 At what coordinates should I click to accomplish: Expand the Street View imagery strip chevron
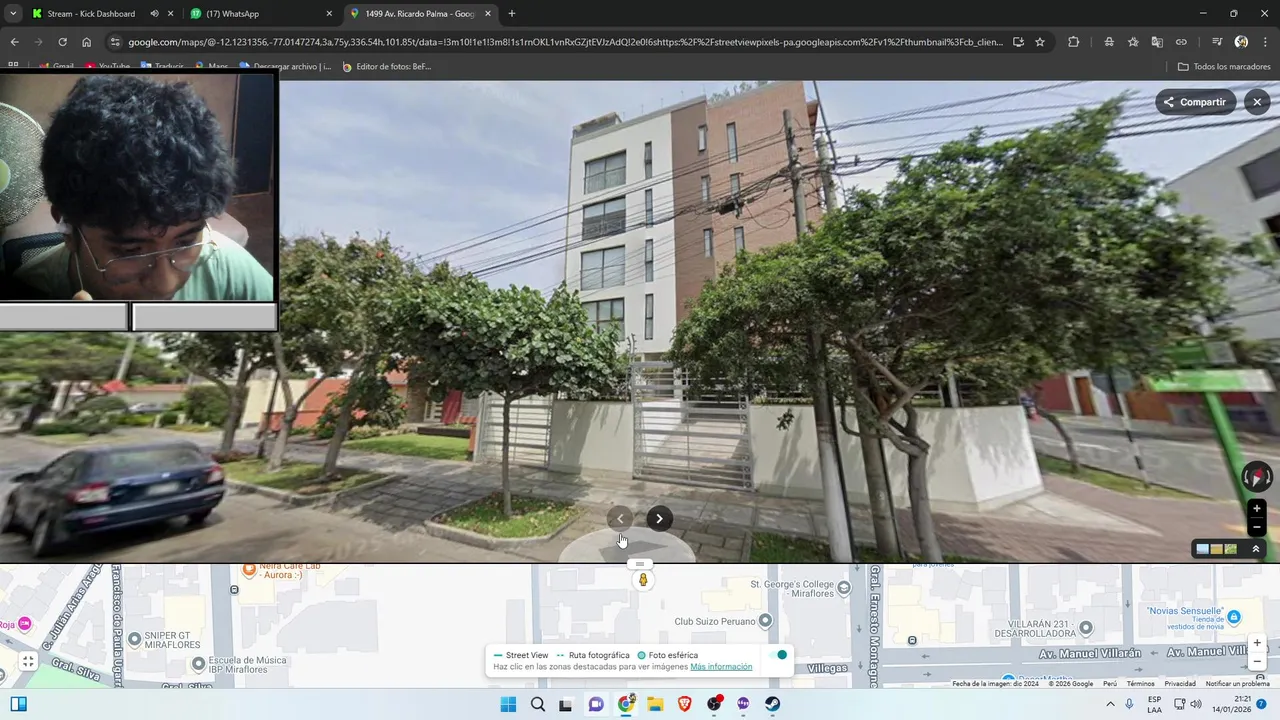1256,549
